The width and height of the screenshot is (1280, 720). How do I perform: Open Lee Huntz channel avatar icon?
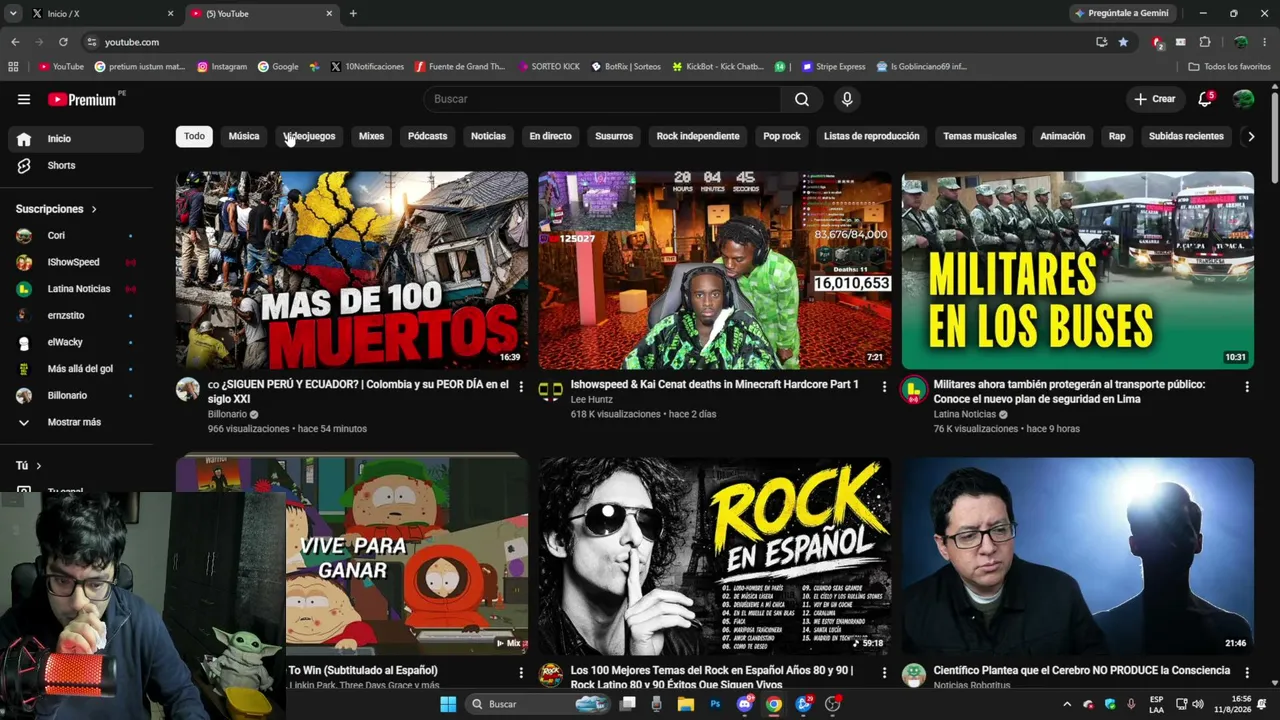pyautogui.click(x=551, y=390)
